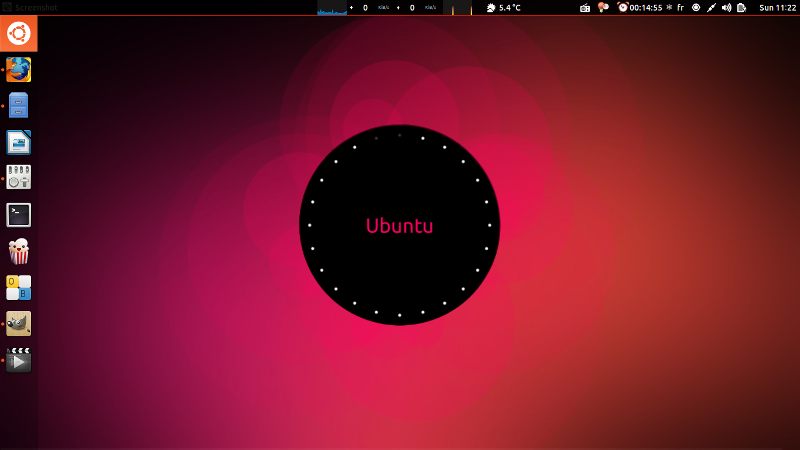Open the circular indicator beside fr
This screenshot has width=800, height=450.
click(x=696, y=8)
